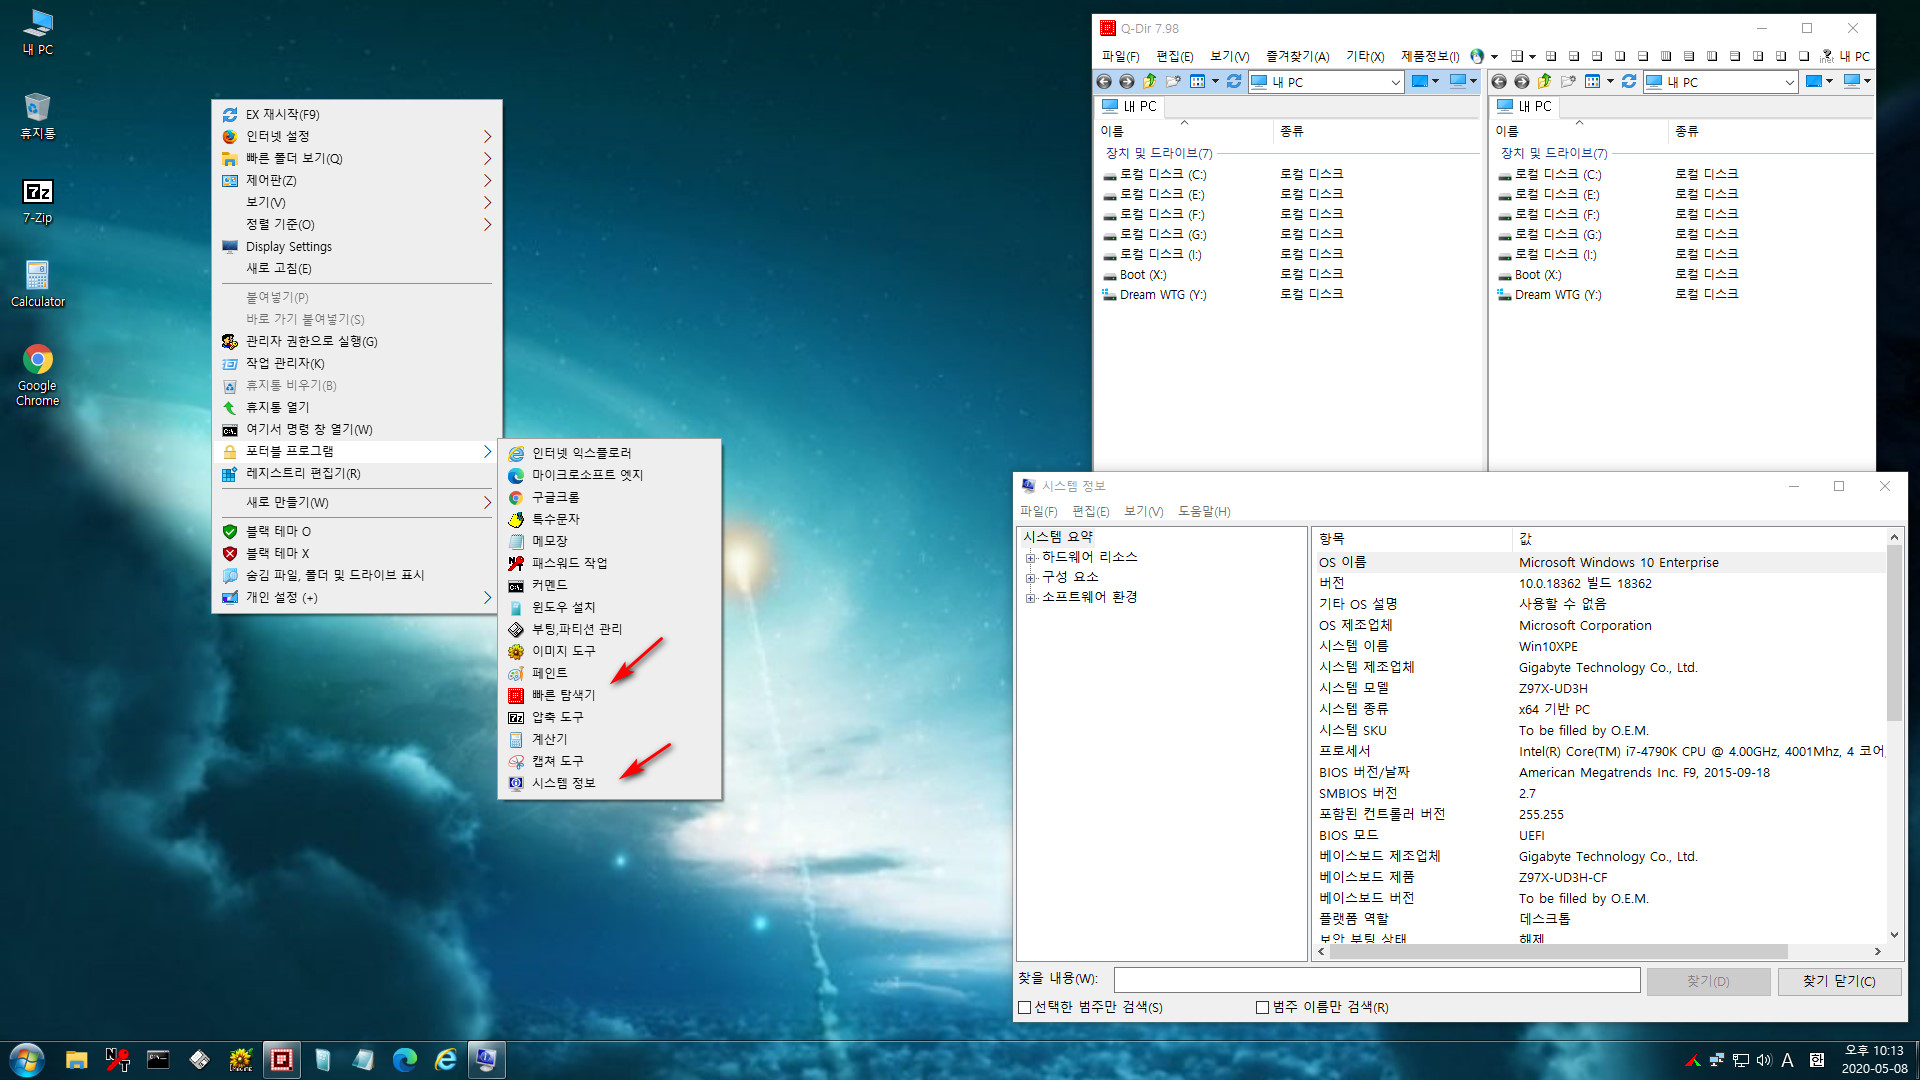Open the view mode icon in left pane
This screenshot has height=1080, width=1920.
(1197, 82)
